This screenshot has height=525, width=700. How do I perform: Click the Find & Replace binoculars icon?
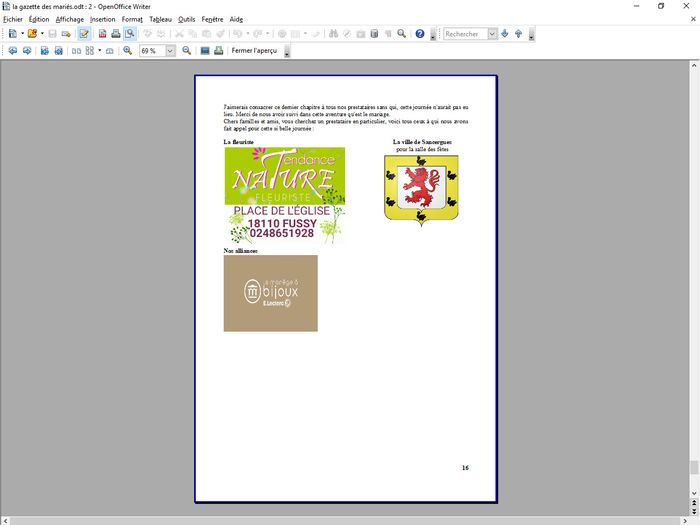point(333,33)
